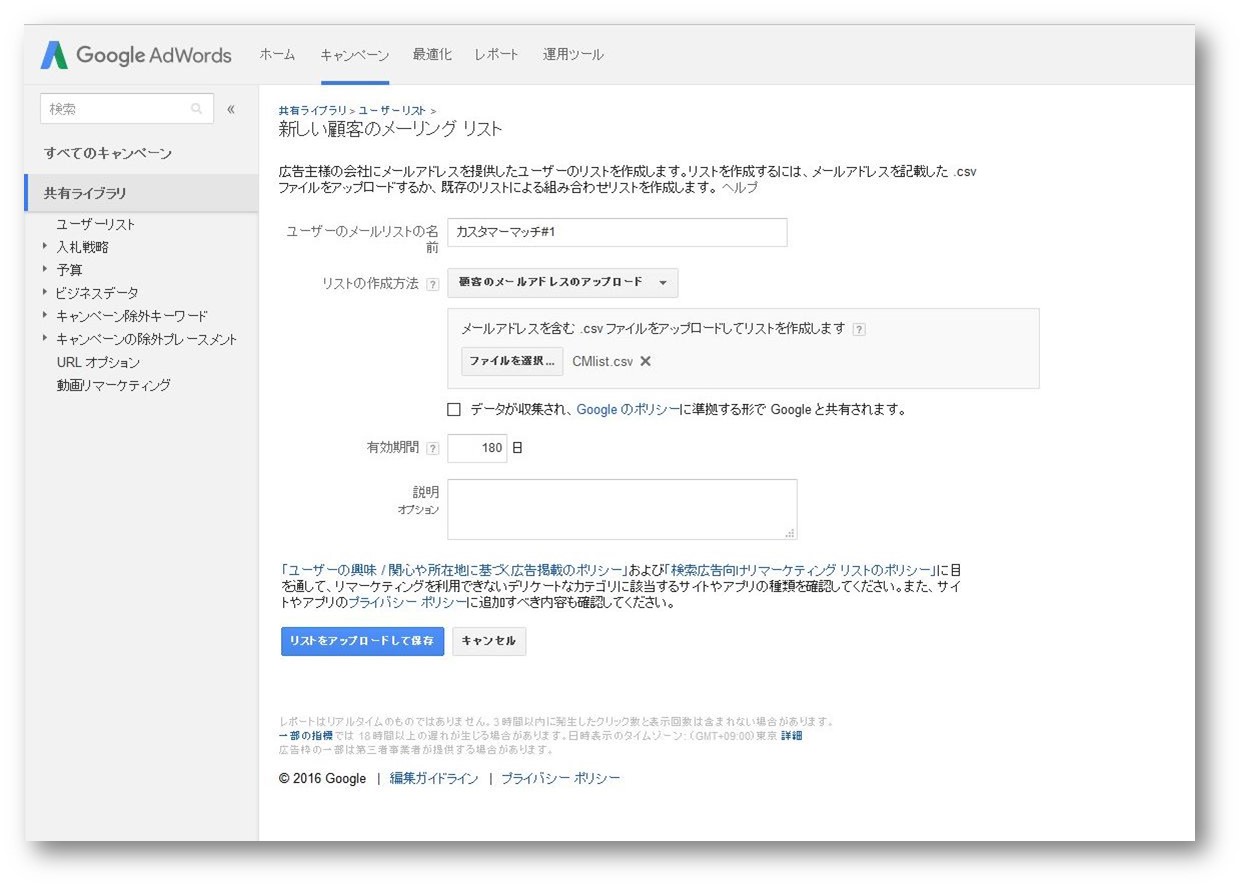The width and height of the screenshot is (1242, 888).
Task: Click the ファイルを選択 button
Action: point(512,361)
